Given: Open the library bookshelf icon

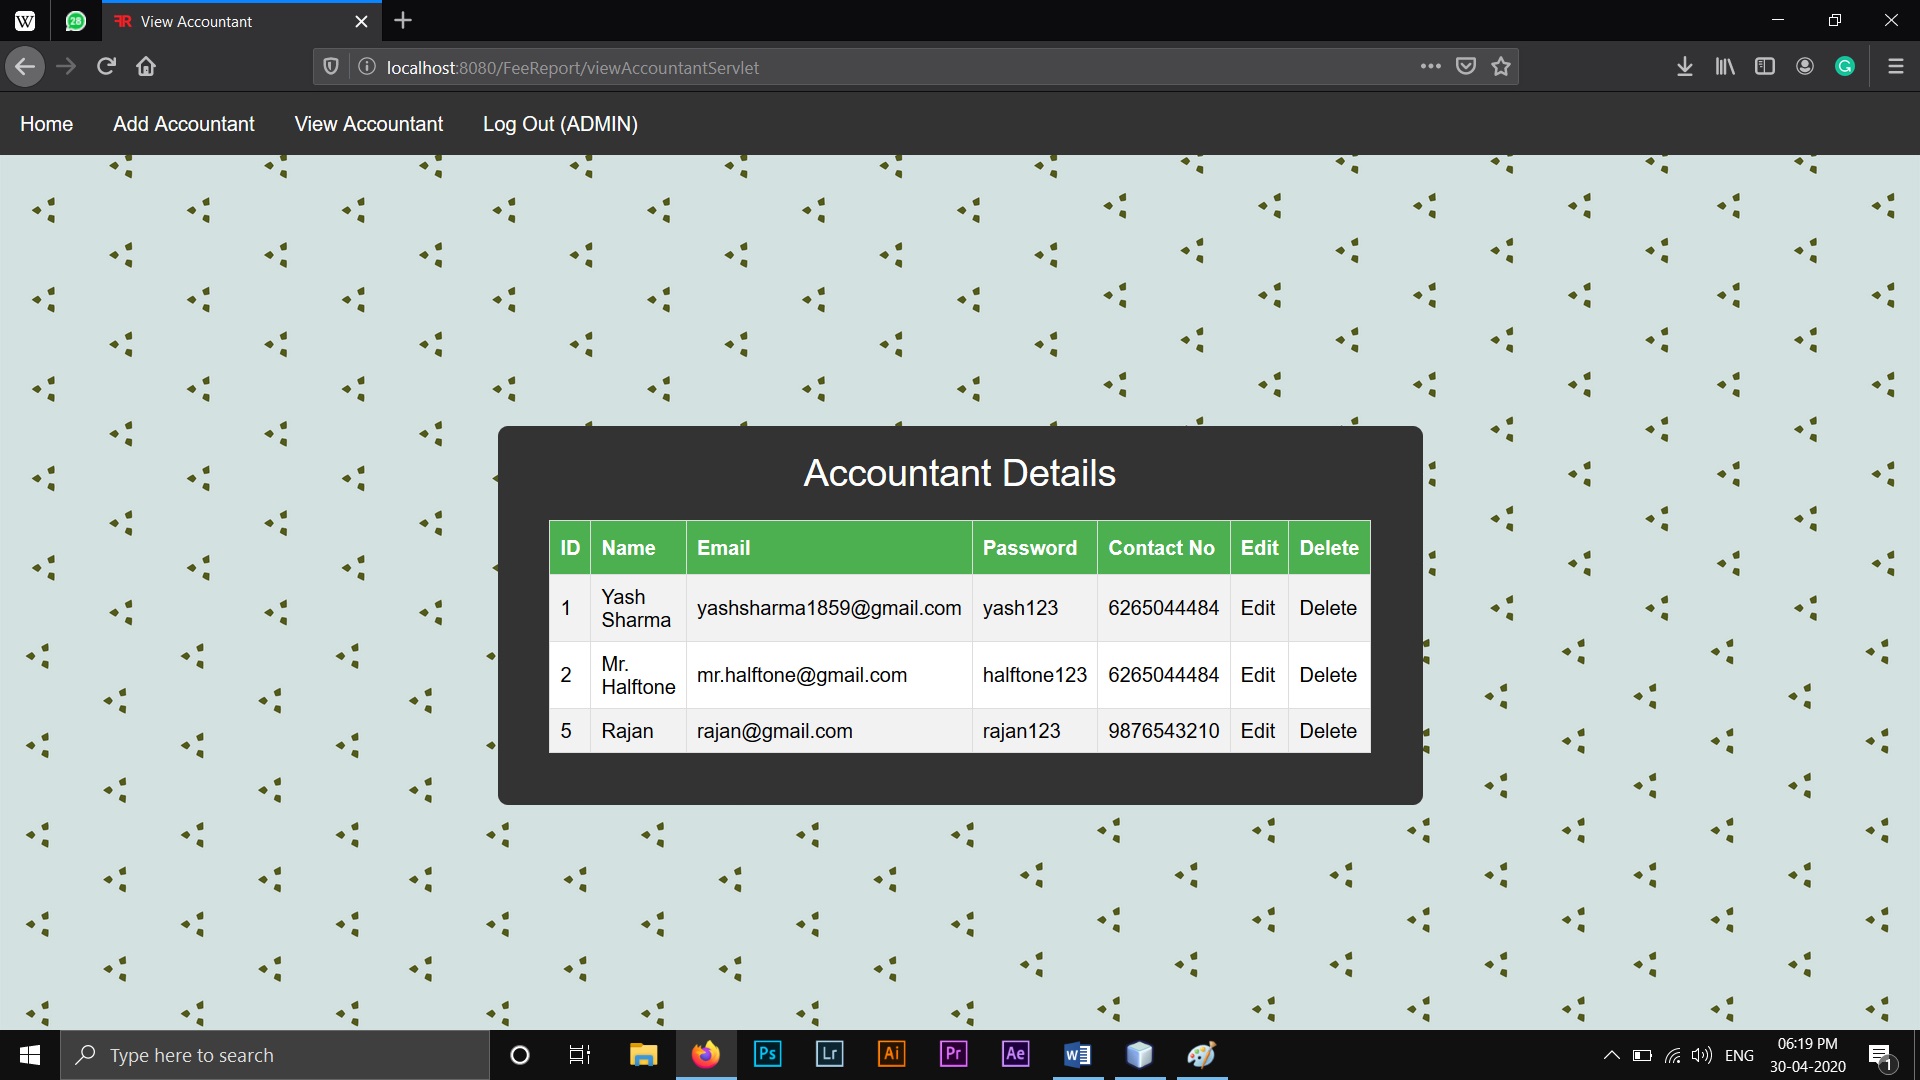Looking at the screenshot, I should coord(1725,67).
